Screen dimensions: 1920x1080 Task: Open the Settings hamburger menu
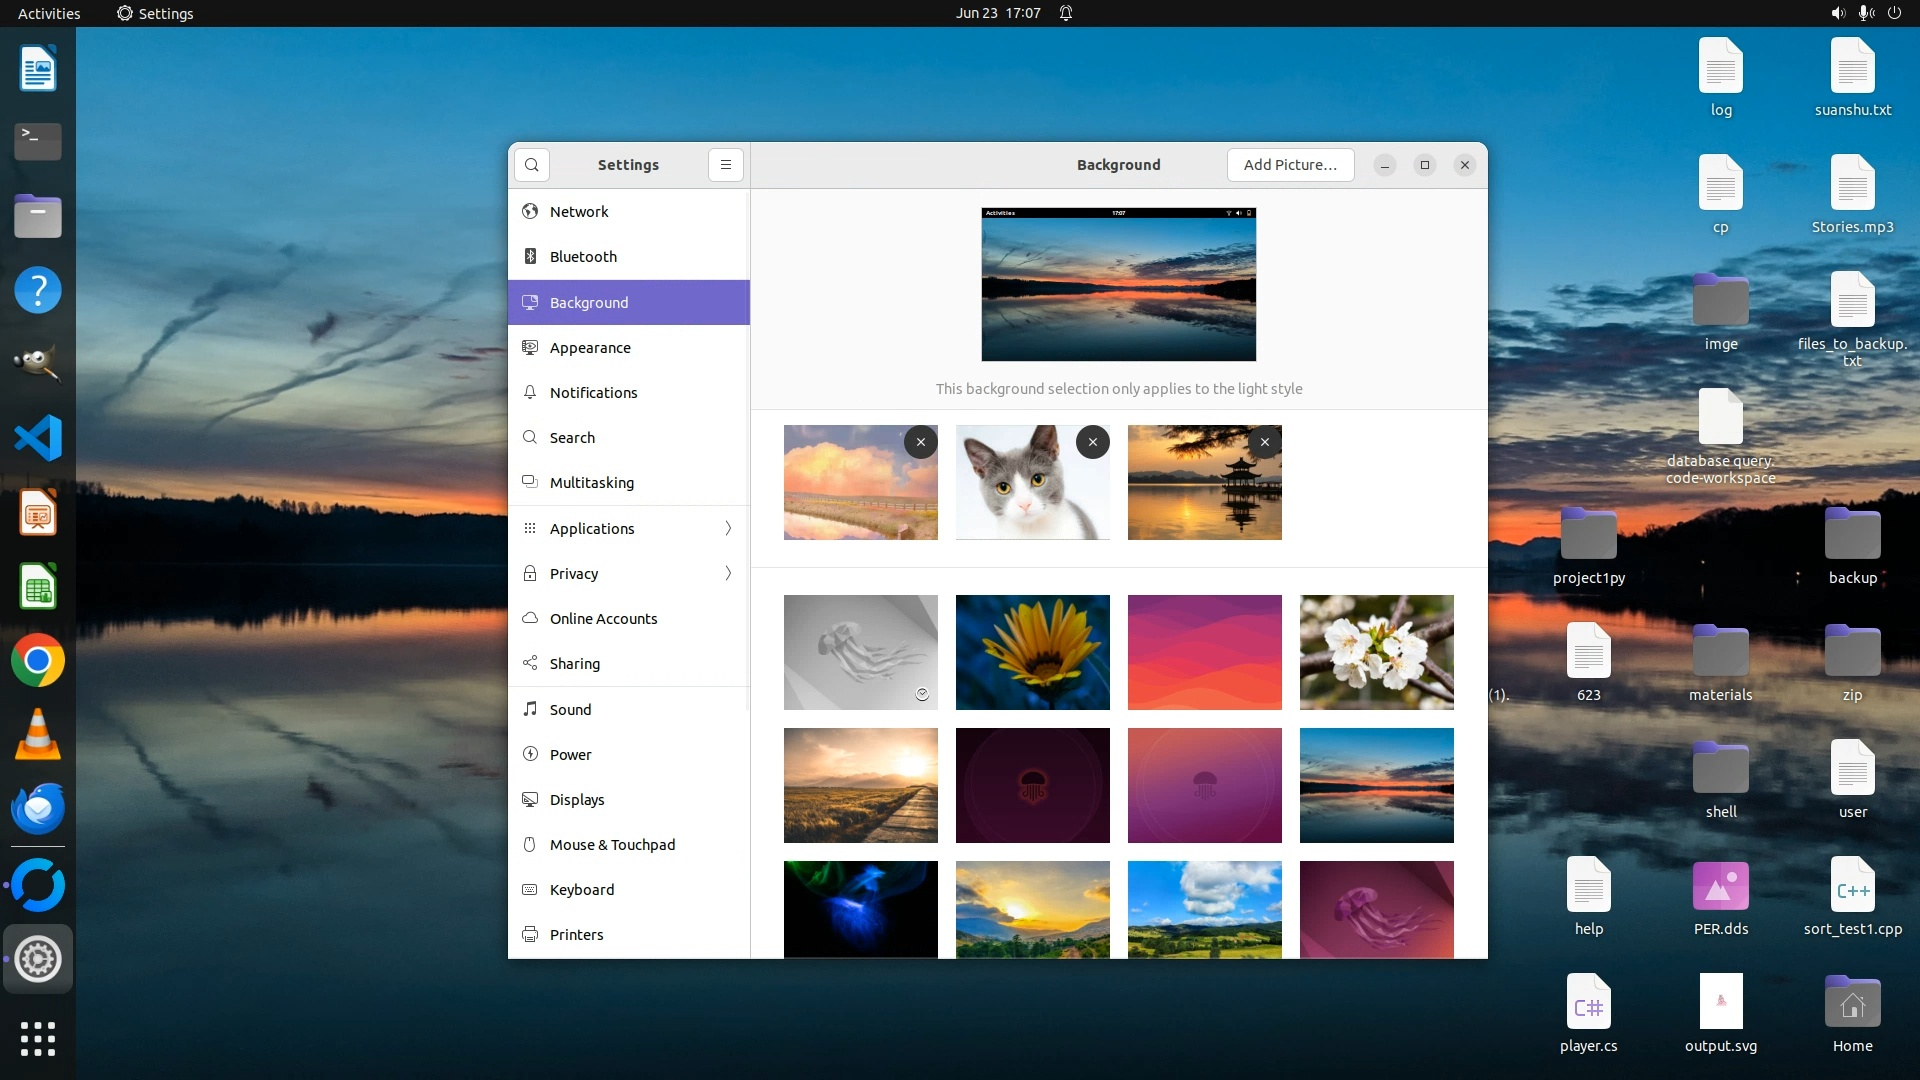click(726, 165)
